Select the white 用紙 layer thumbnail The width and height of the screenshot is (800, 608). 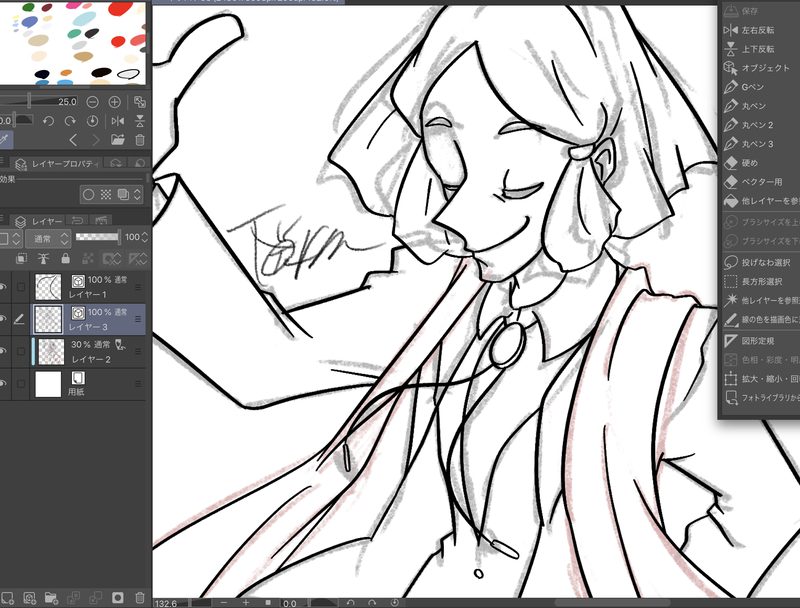pos(48,384)
